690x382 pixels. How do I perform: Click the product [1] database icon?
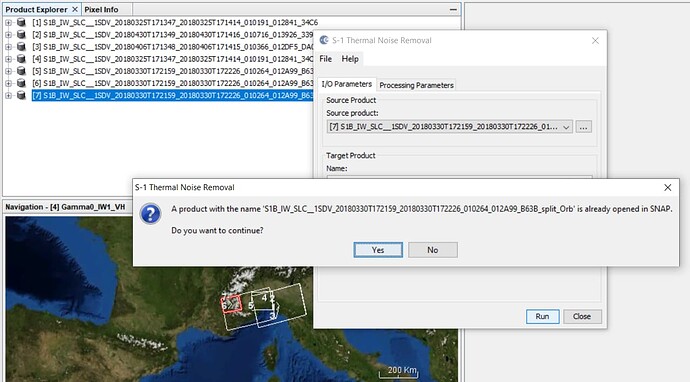click(x=21, y=22)
